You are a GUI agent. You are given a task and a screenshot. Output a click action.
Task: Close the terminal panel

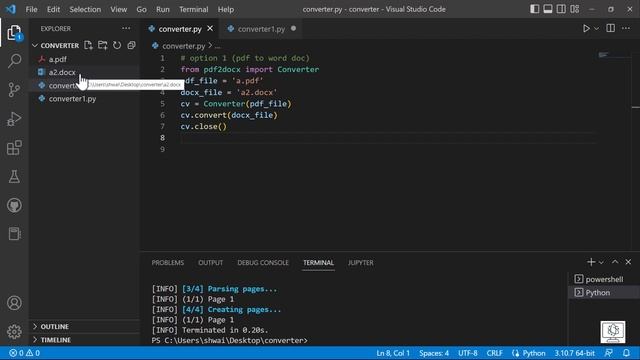(628, 262)
